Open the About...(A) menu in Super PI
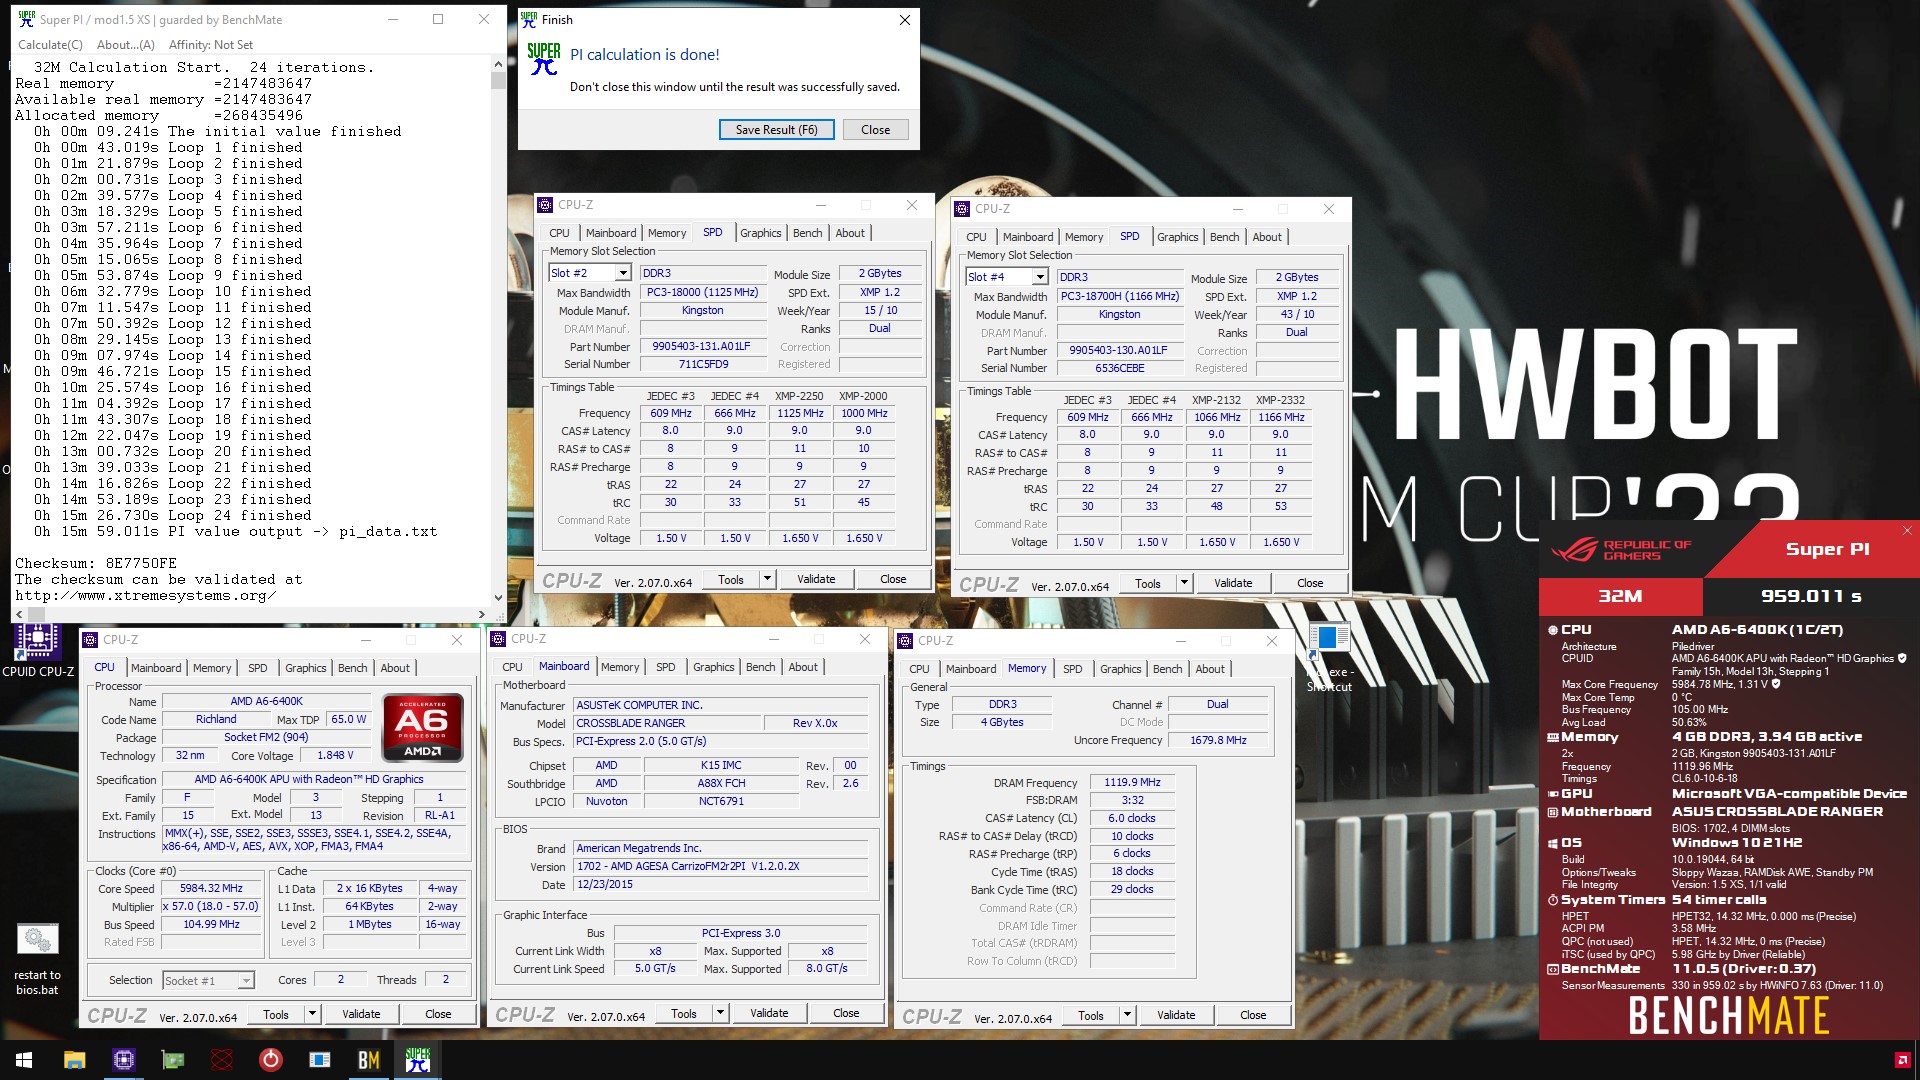This screenshot has height=1080, width=1920. pyautogui.click(x=126, y=45)
